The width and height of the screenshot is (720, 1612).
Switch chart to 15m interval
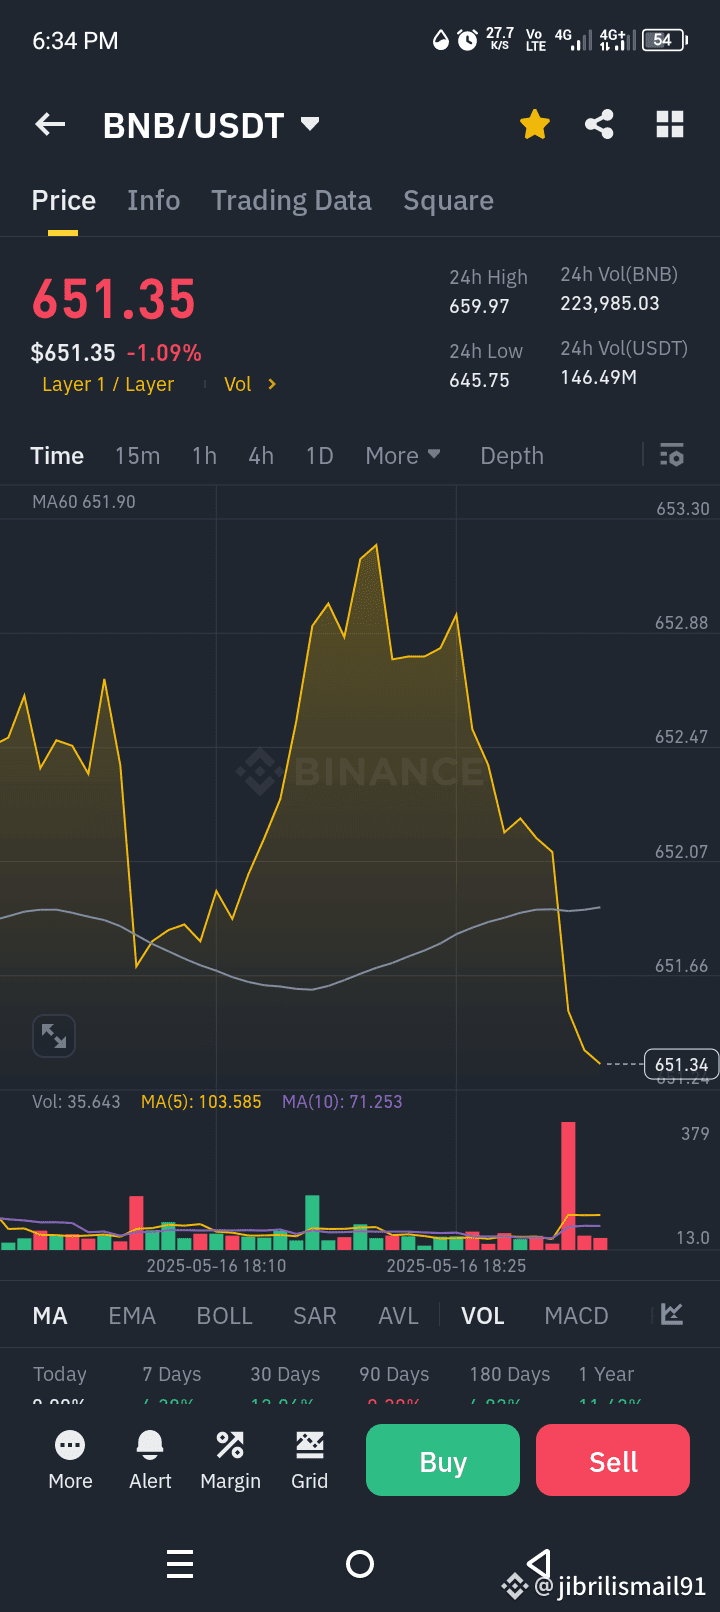pyautogui.click(x=137, y=456)
